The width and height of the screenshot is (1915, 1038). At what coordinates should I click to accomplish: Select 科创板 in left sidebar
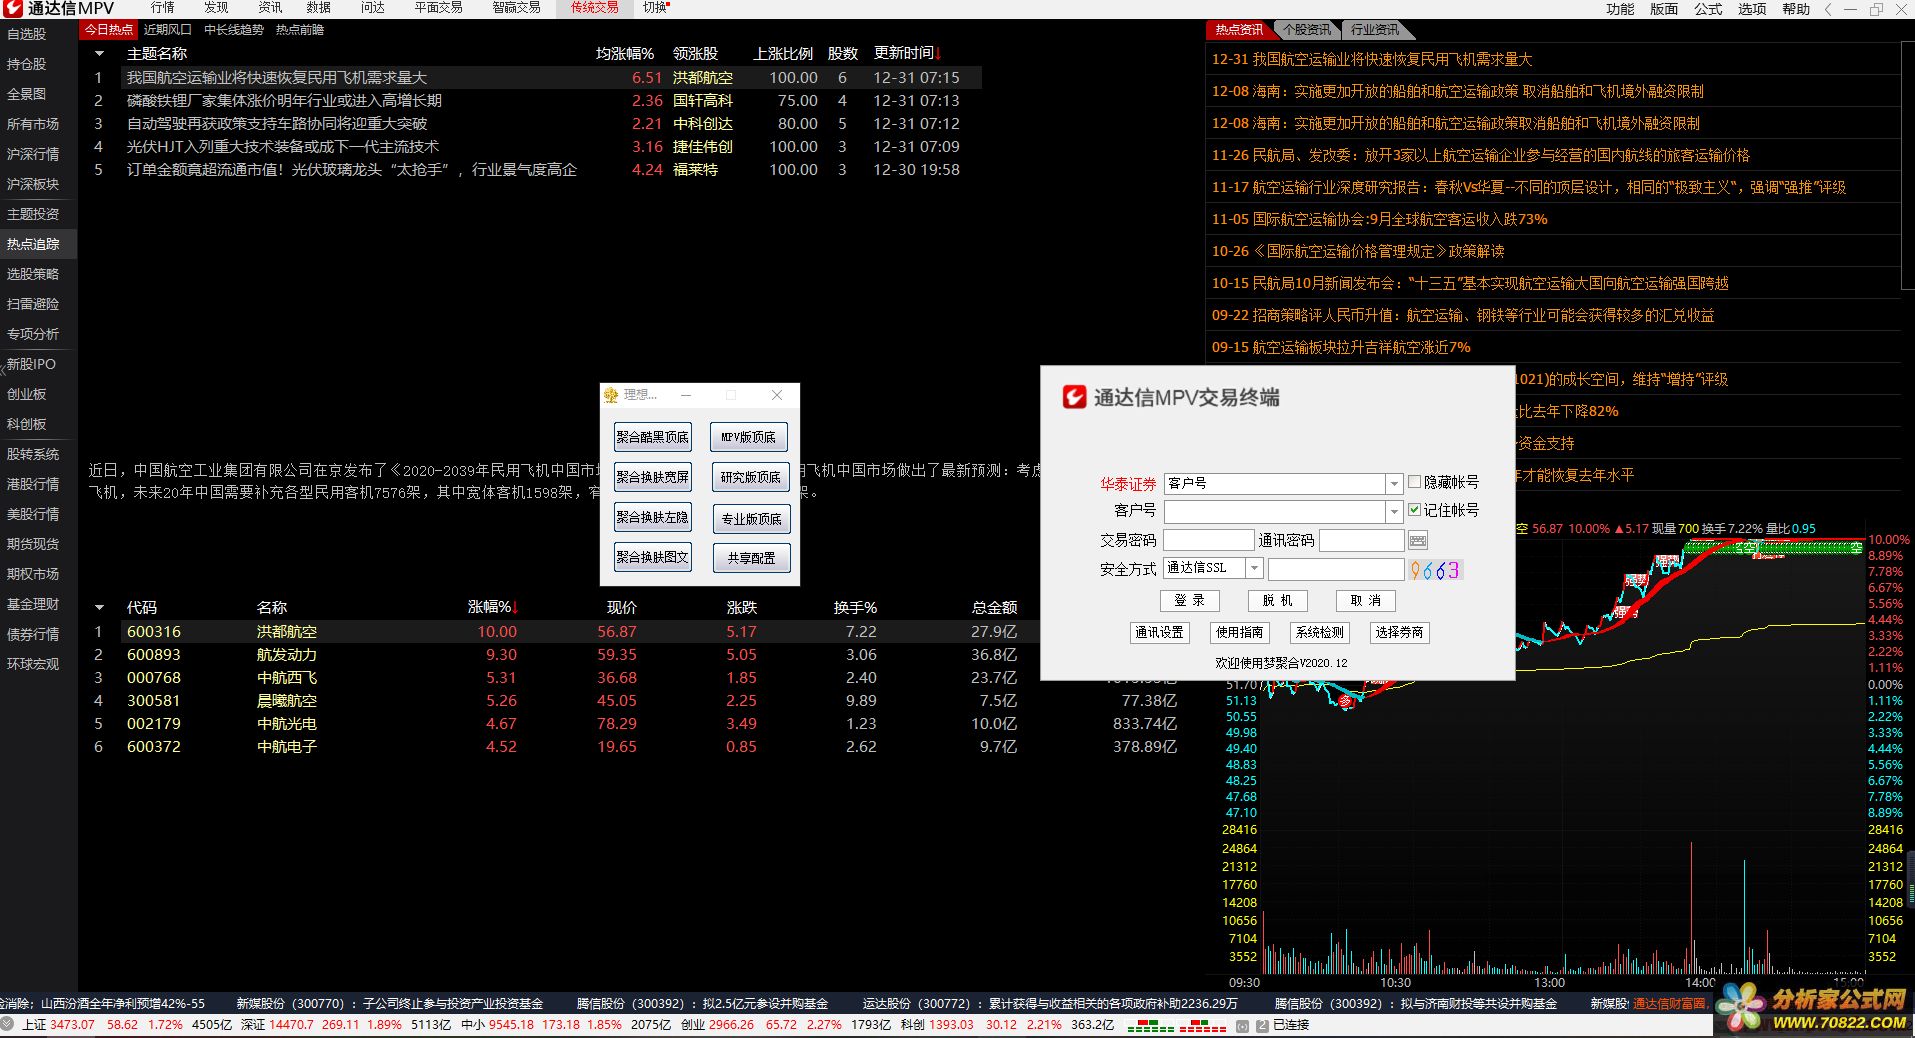click(x=27, y=424)
